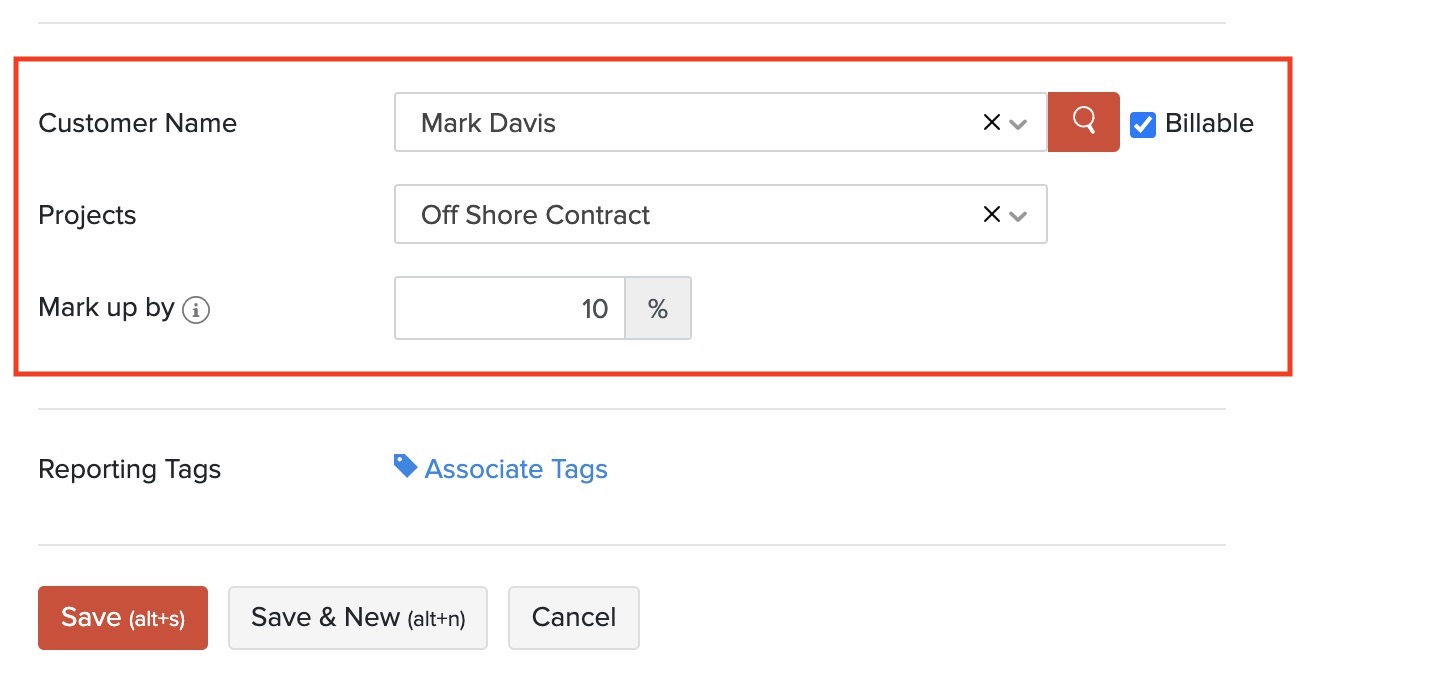Open the Associate Tags link
Screen dimensions: 1430x694
point(516,469)
